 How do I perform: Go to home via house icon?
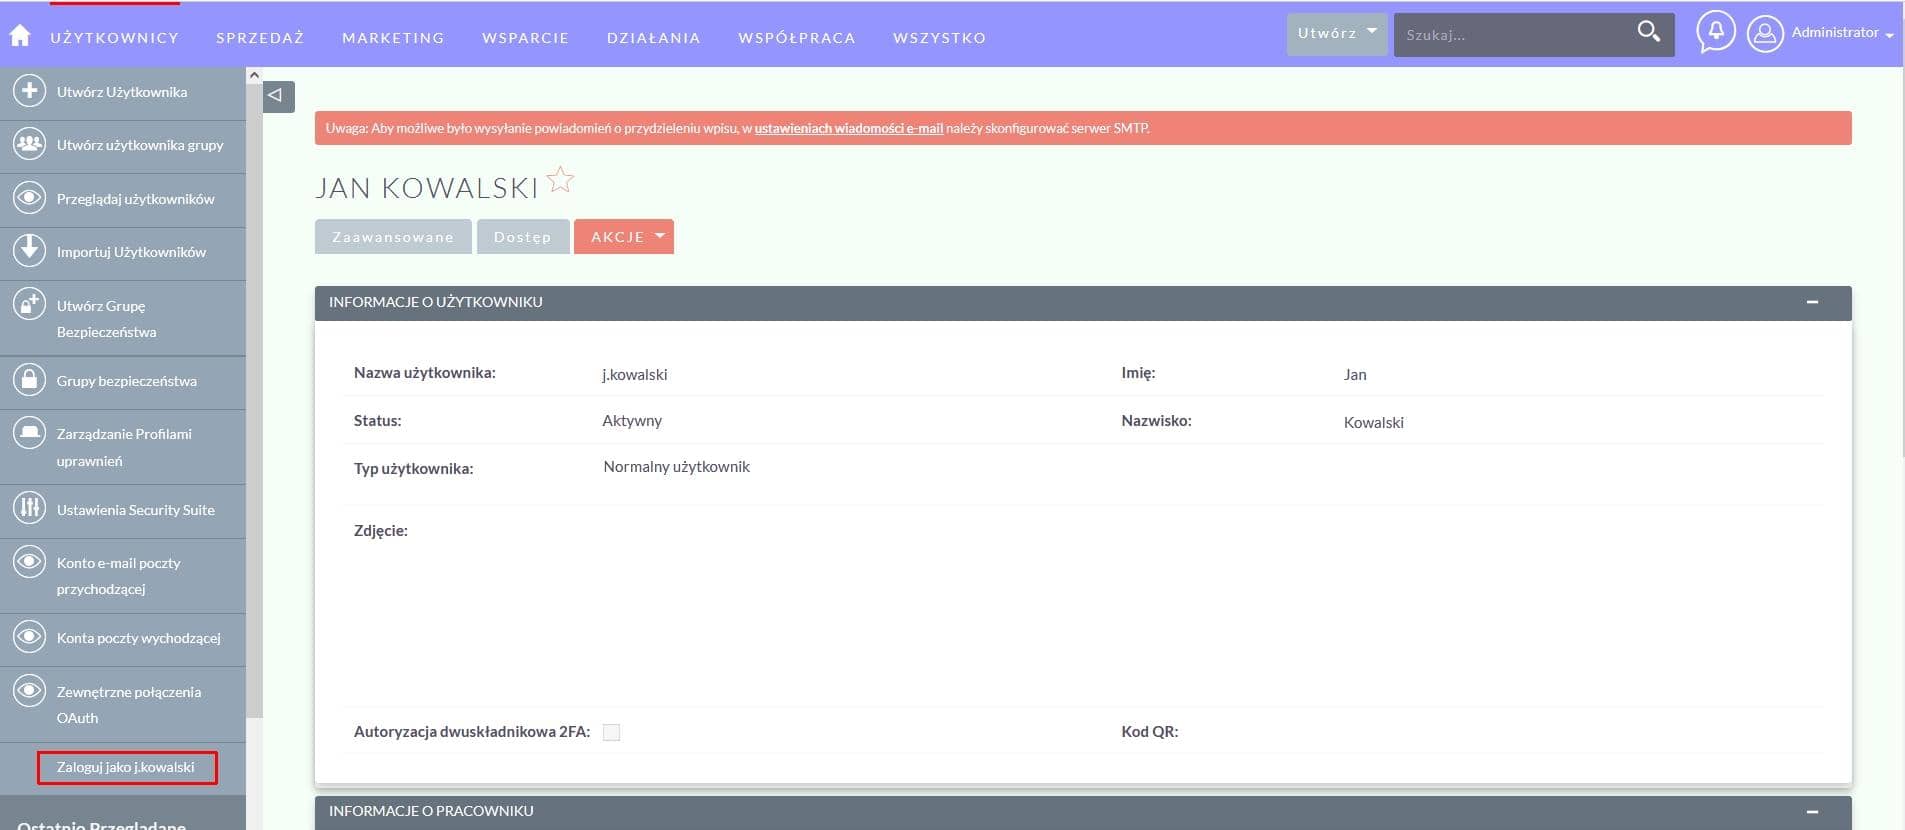20,36
